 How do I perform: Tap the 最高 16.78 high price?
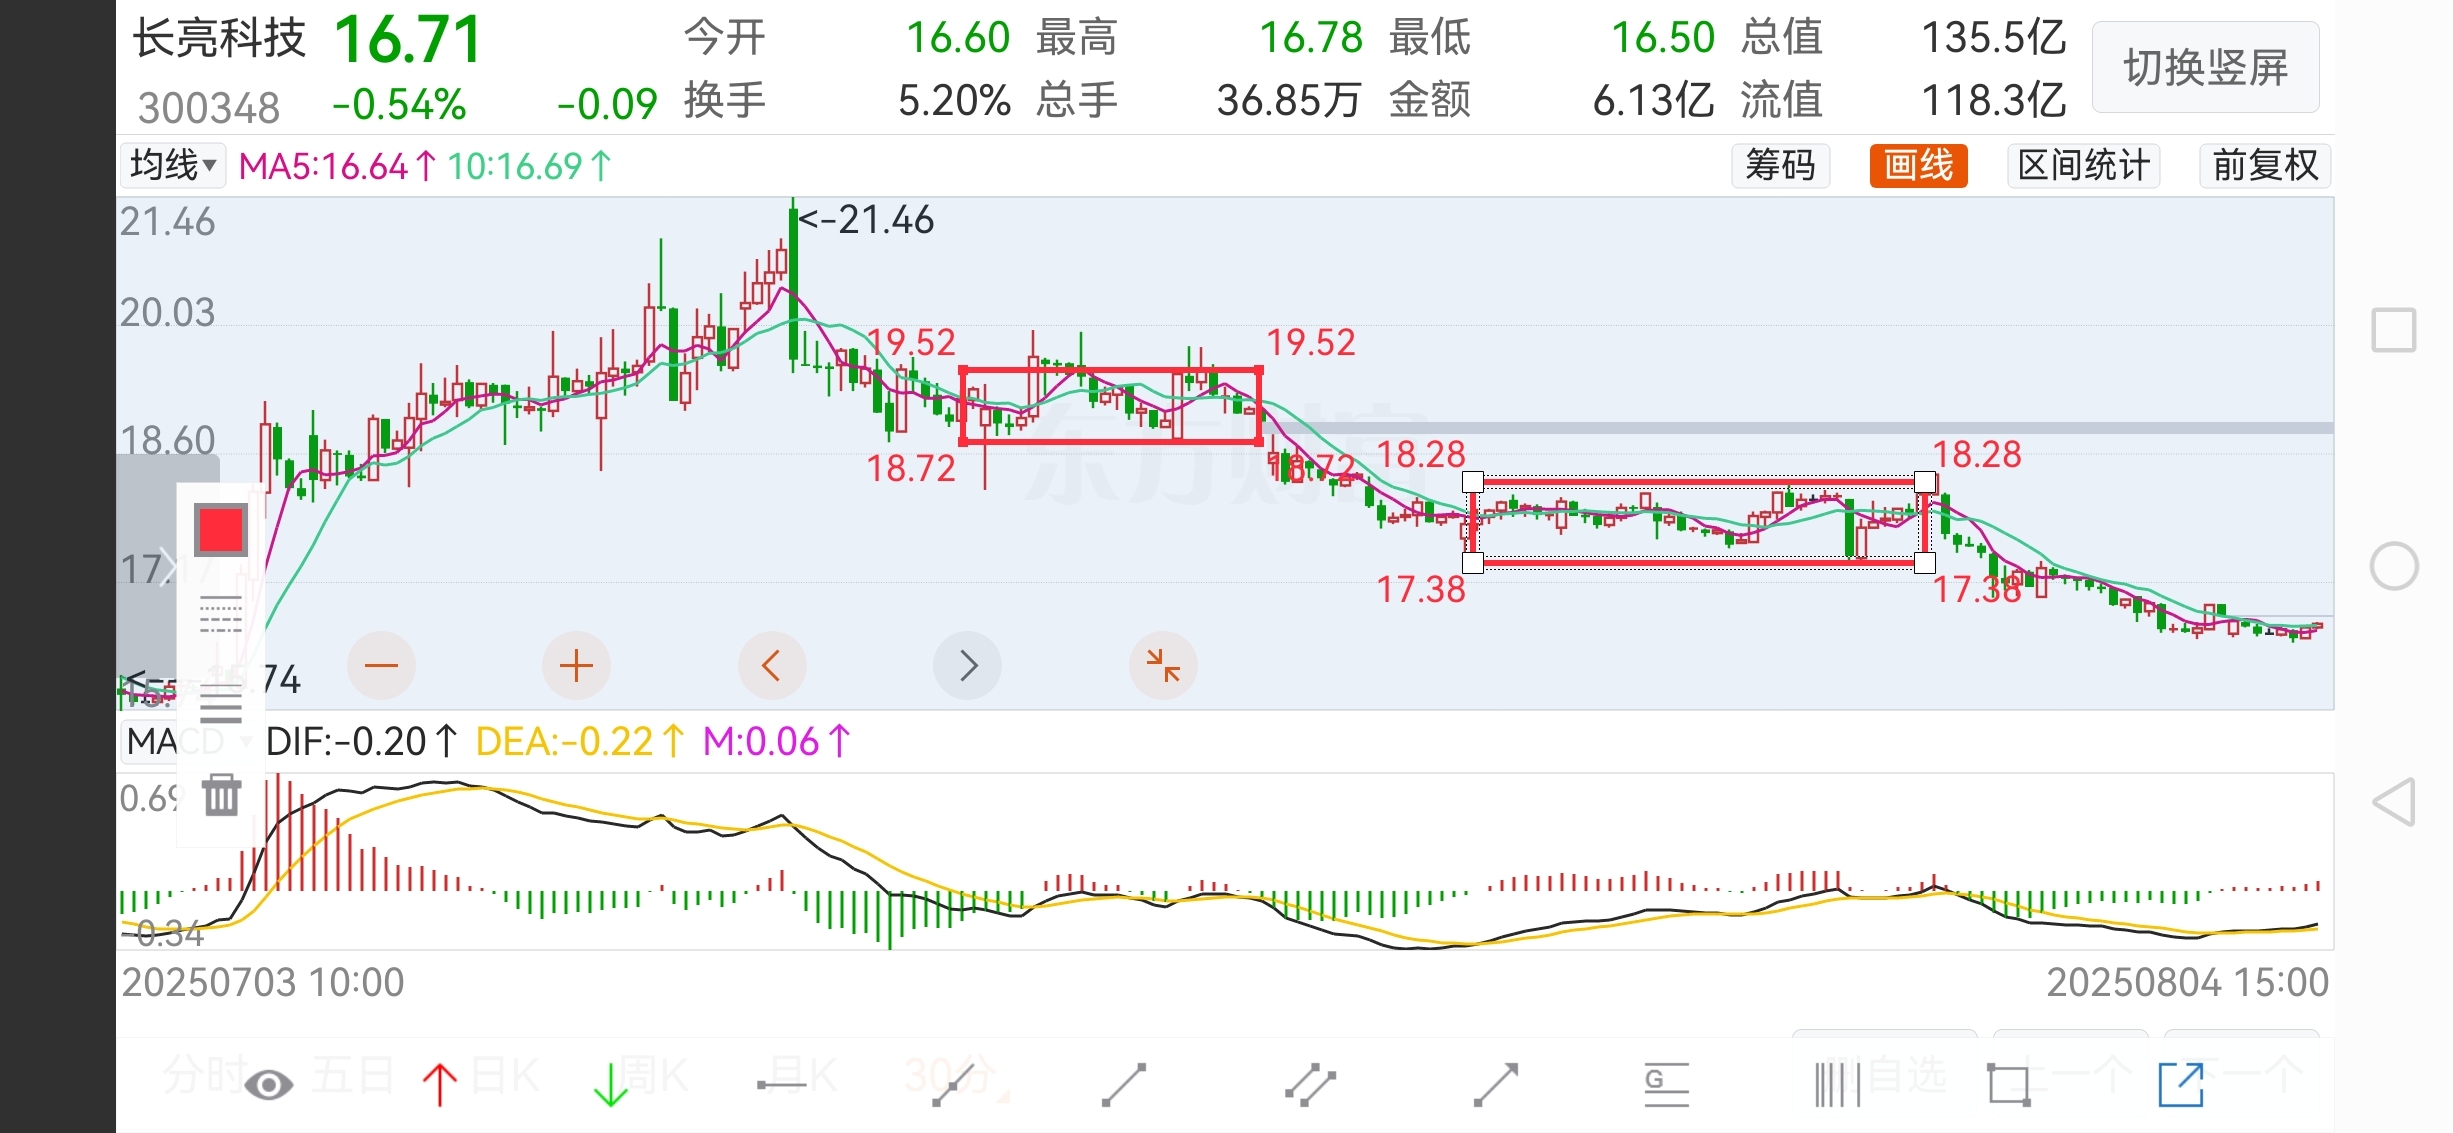coord(1199,38)
